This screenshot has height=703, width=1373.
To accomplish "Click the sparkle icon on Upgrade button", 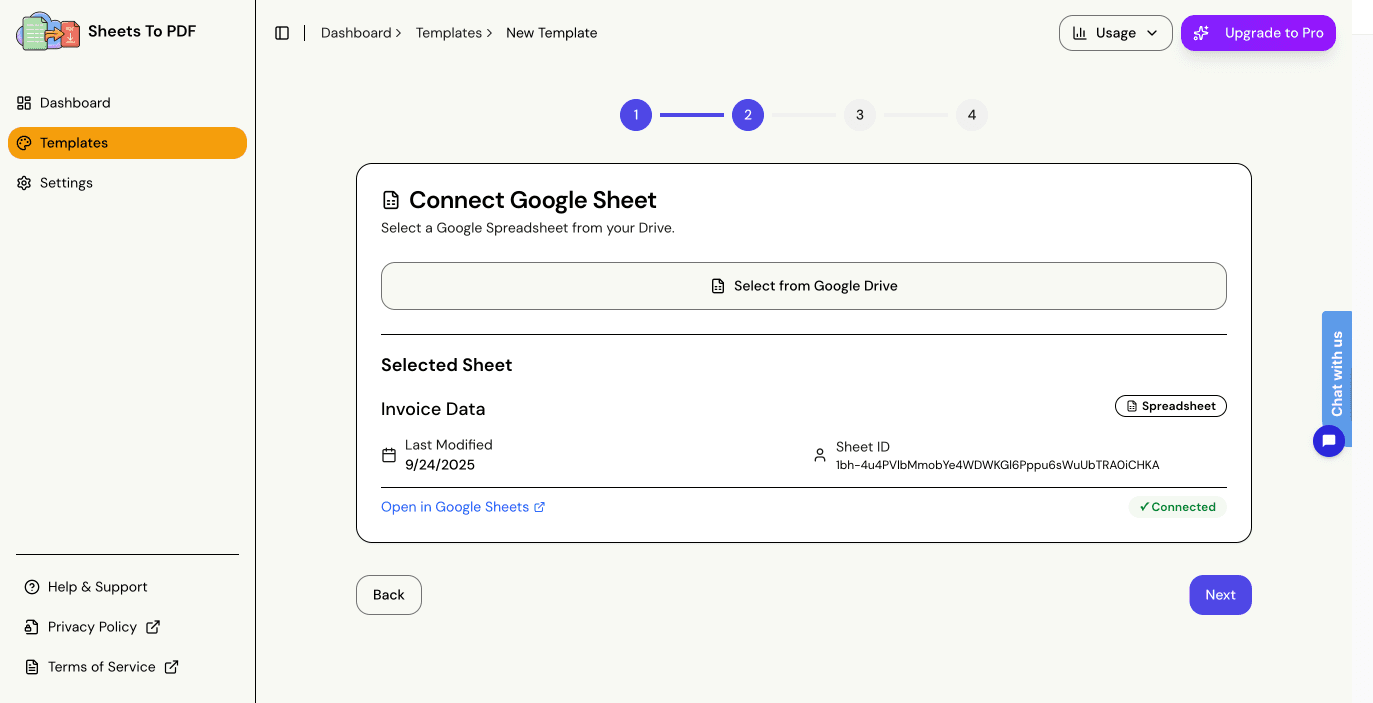I will click(1202, 33).
